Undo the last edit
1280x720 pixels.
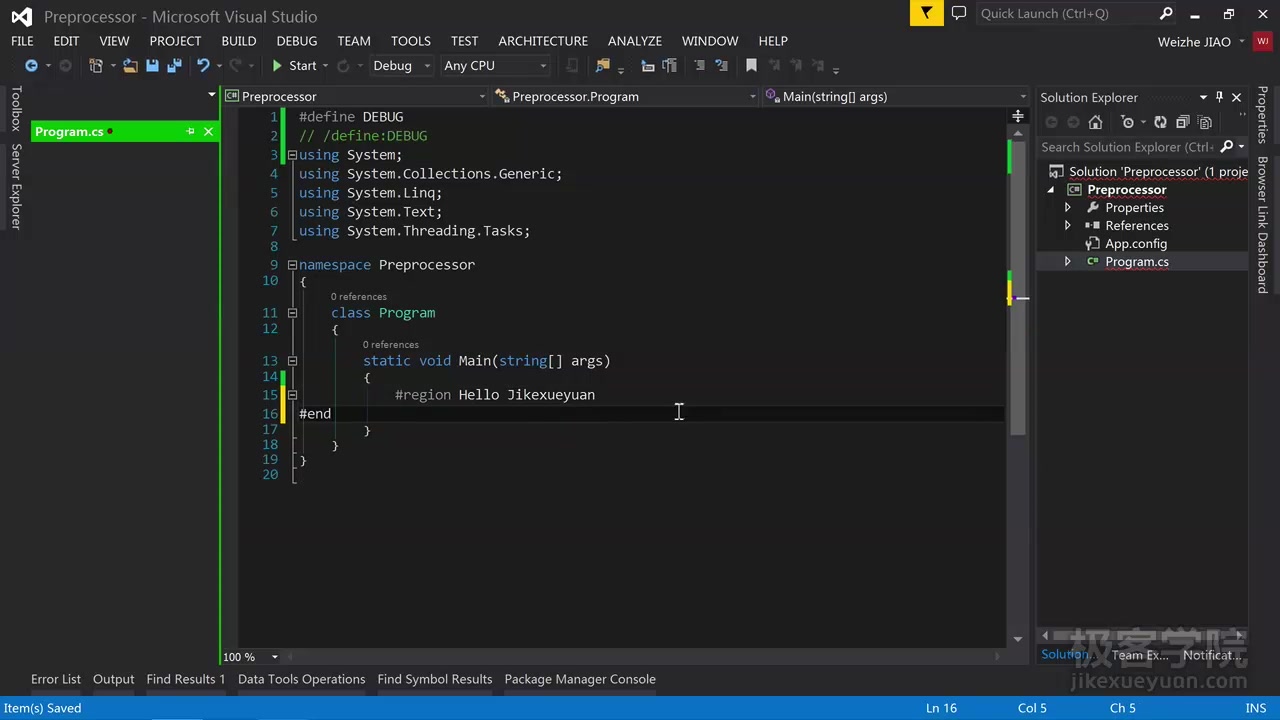click(x=203, y=66)
